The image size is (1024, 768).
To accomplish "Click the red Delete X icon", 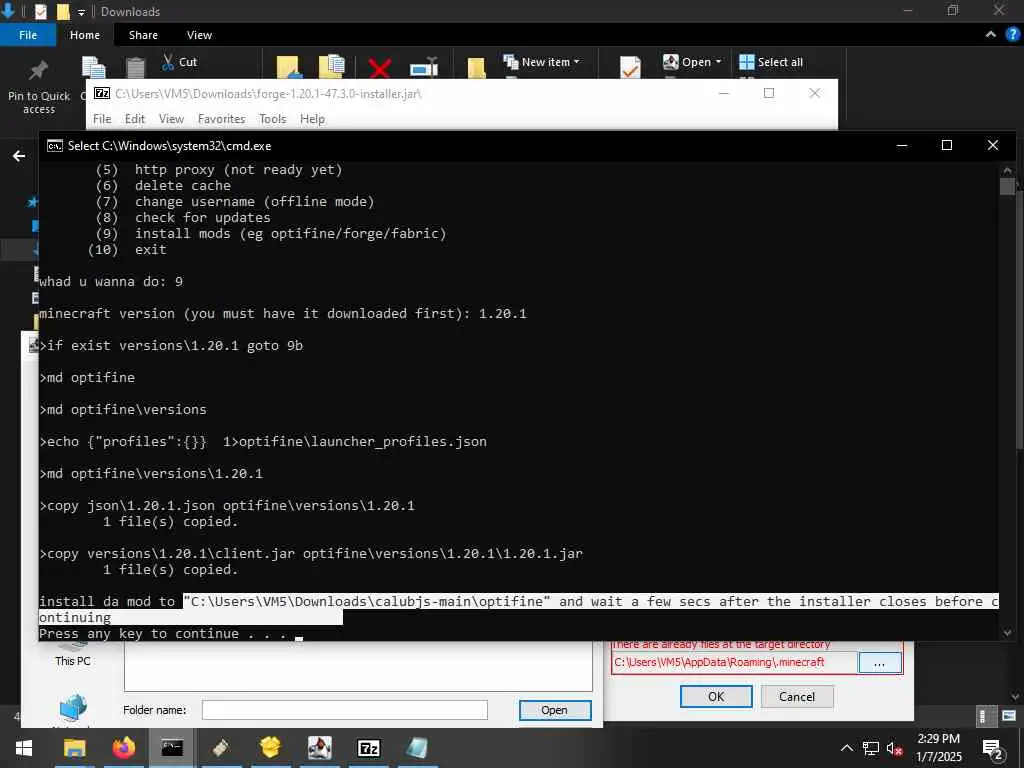I will (x=379, y=68).
